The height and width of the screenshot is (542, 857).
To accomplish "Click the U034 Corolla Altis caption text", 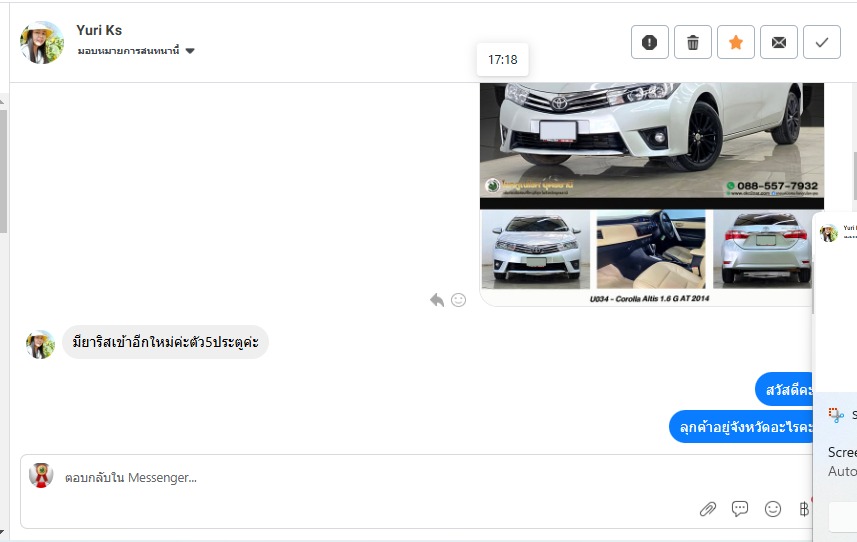I will click(649, 298).
